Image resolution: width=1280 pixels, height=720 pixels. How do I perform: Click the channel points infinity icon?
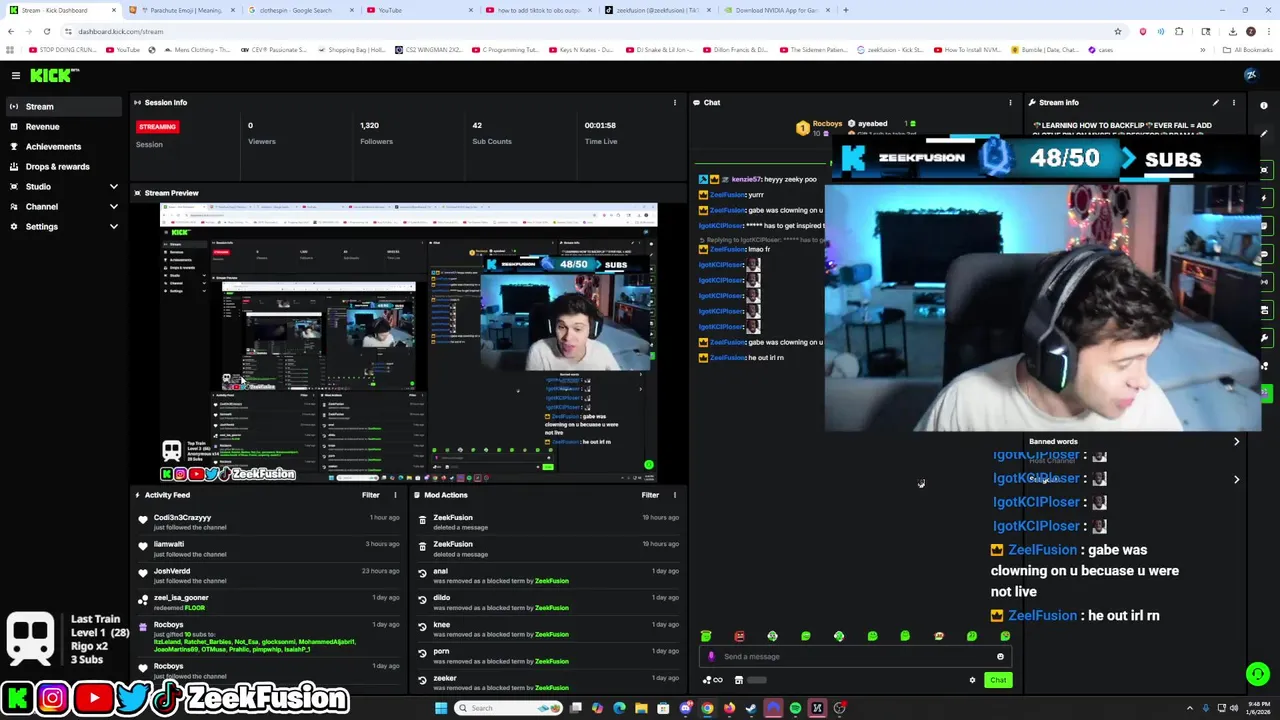click(x=713, y=680)
